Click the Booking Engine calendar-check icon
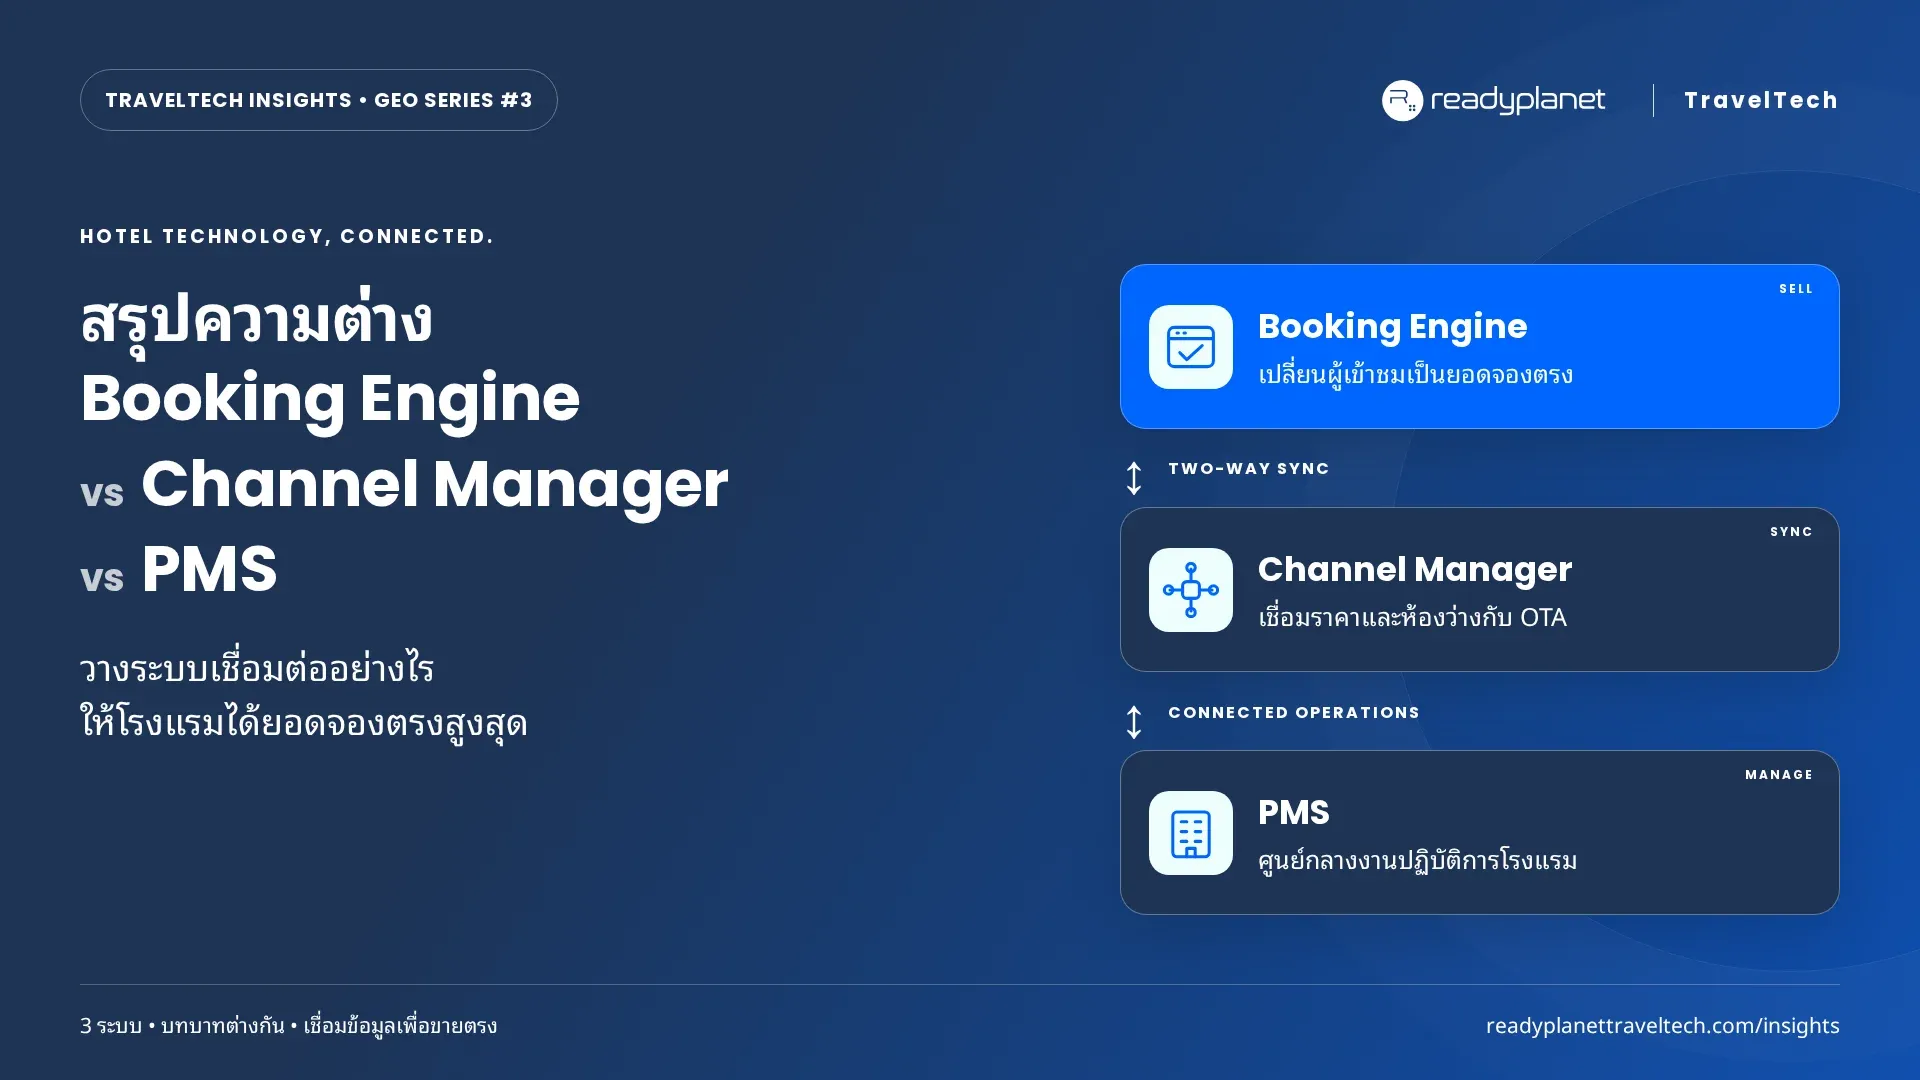This screenshot has height=1080, width=1920. pyautogui.click(x=1190, y=347)
